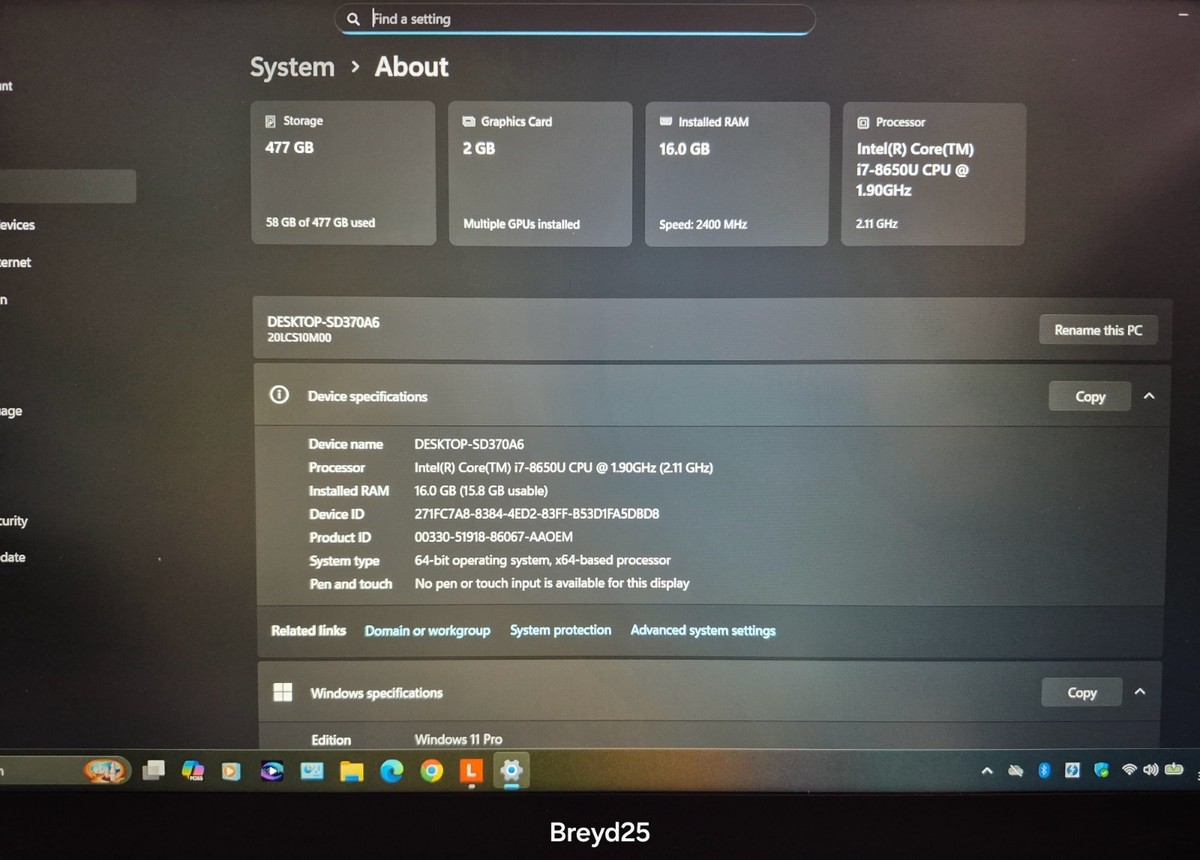
Task: Open Windows Security shield tray icon
Action: [x=1101, y=770]
